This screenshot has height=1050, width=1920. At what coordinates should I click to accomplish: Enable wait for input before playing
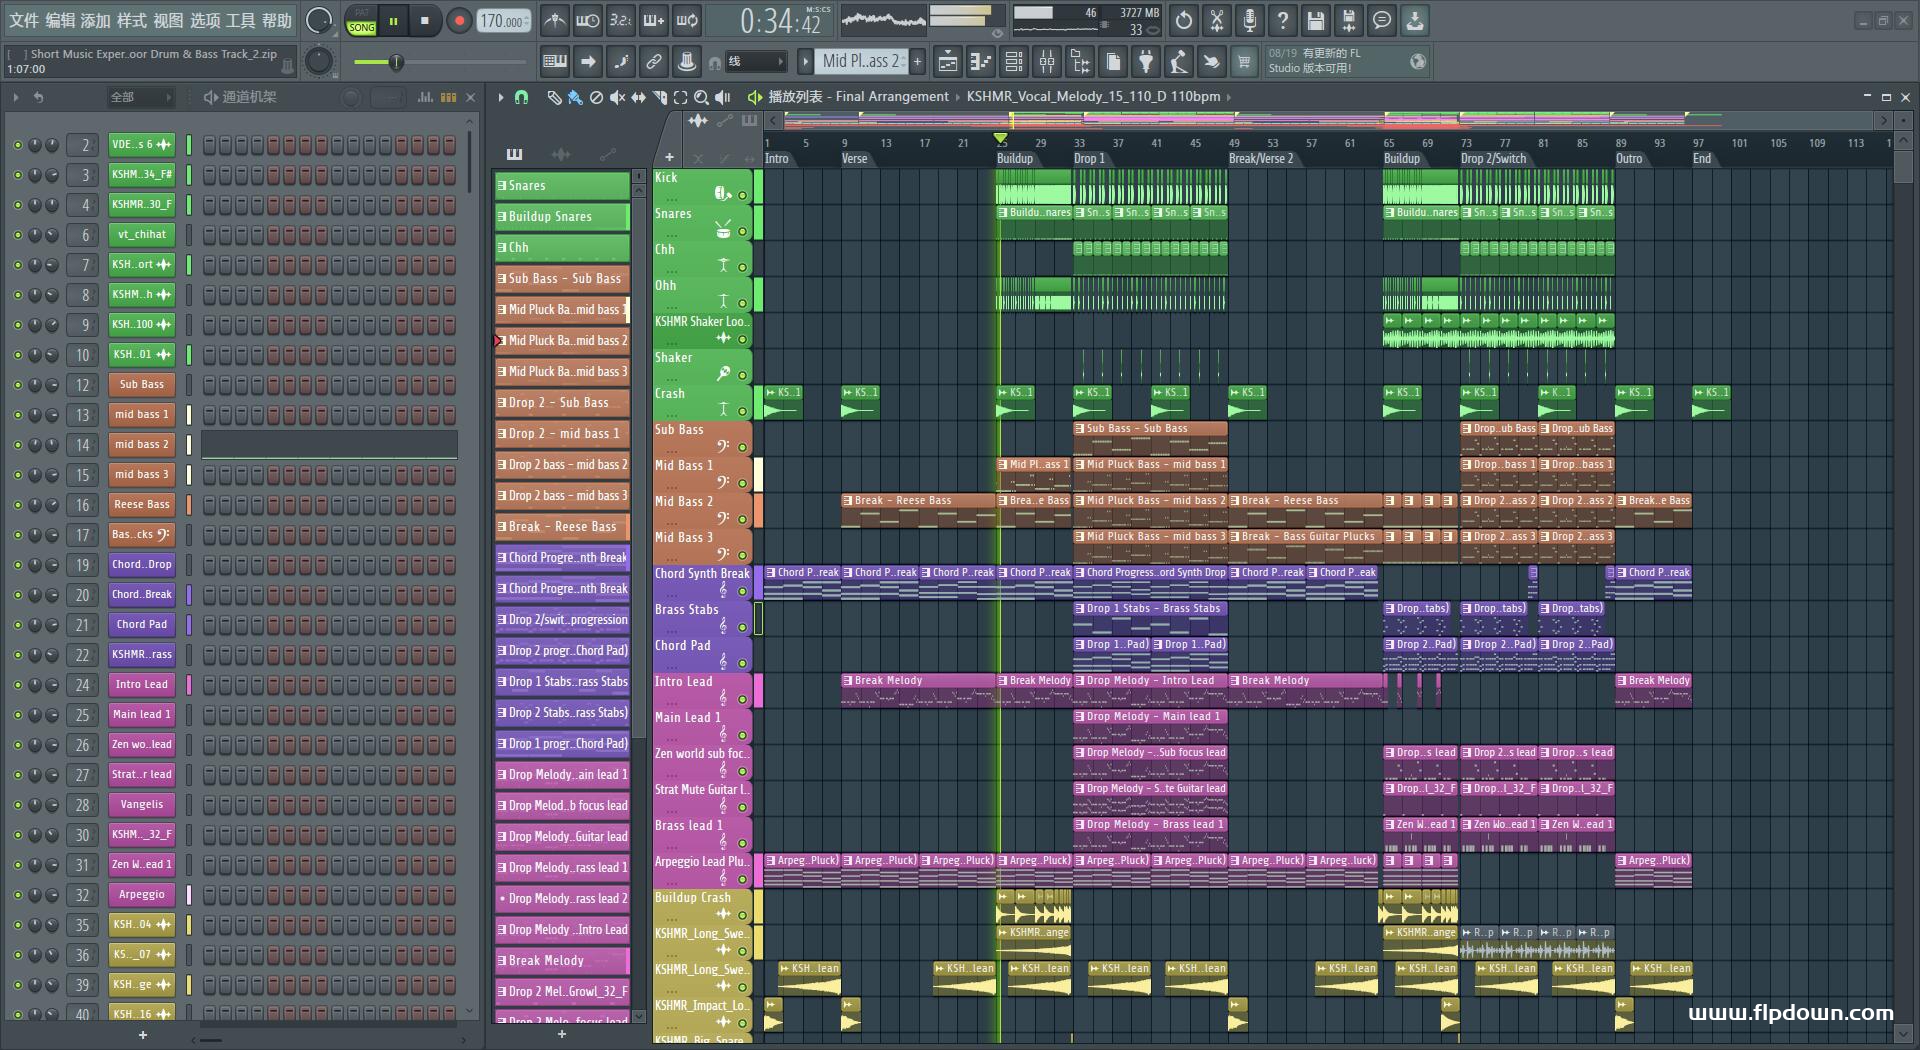(588, 20)
